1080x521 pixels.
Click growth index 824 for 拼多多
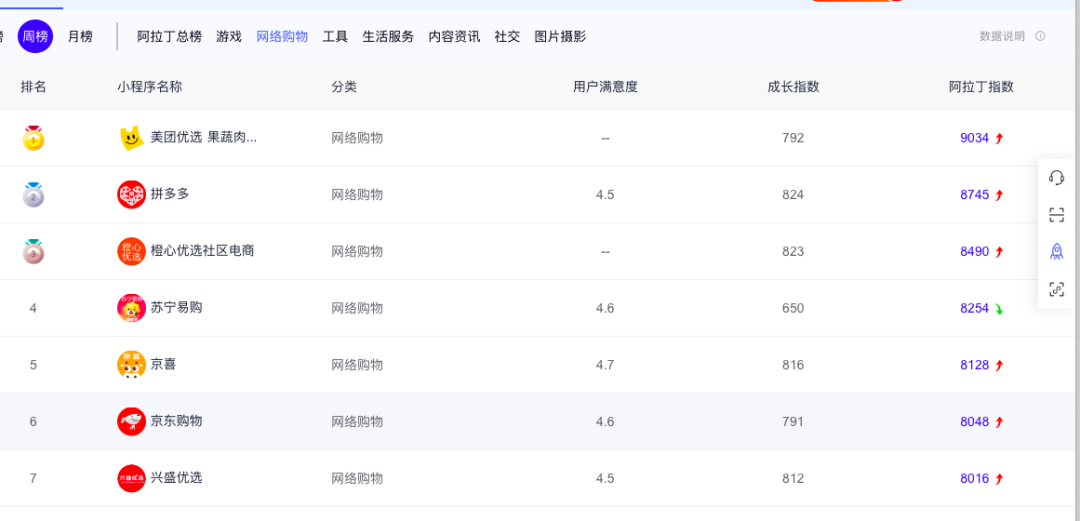(793, 195)
